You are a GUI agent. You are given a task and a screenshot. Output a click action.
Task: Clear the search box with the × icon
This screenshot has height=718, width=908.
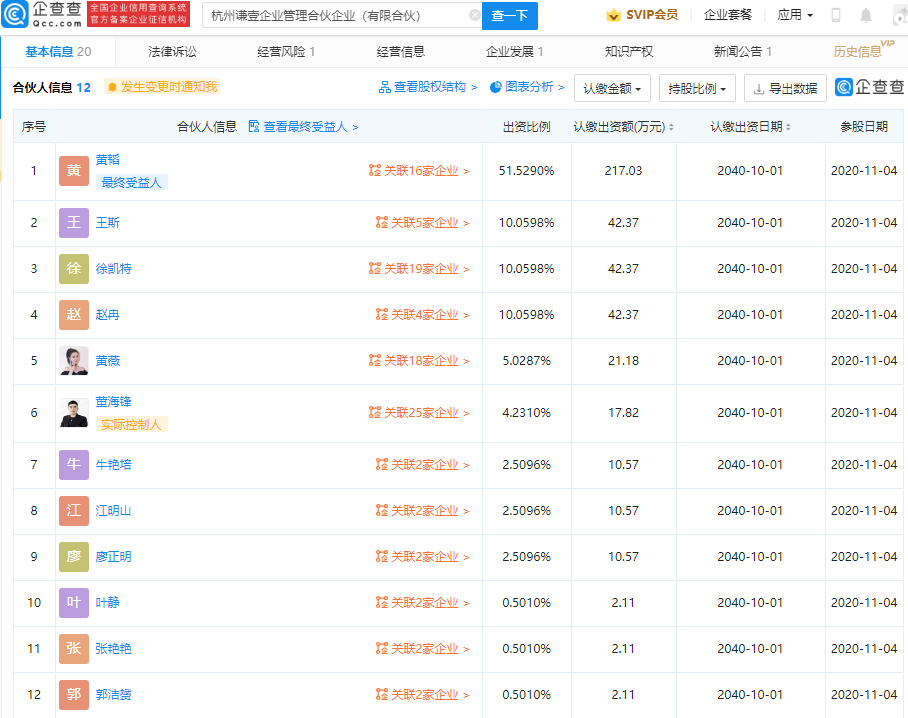(x=475, y=16)
